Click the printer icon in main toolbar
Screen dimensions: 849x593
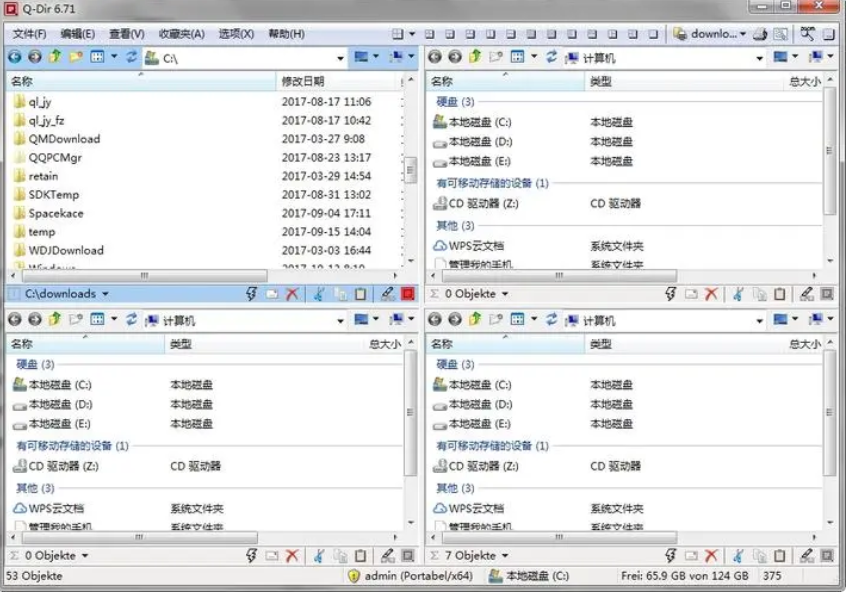[x=761, y=34]
